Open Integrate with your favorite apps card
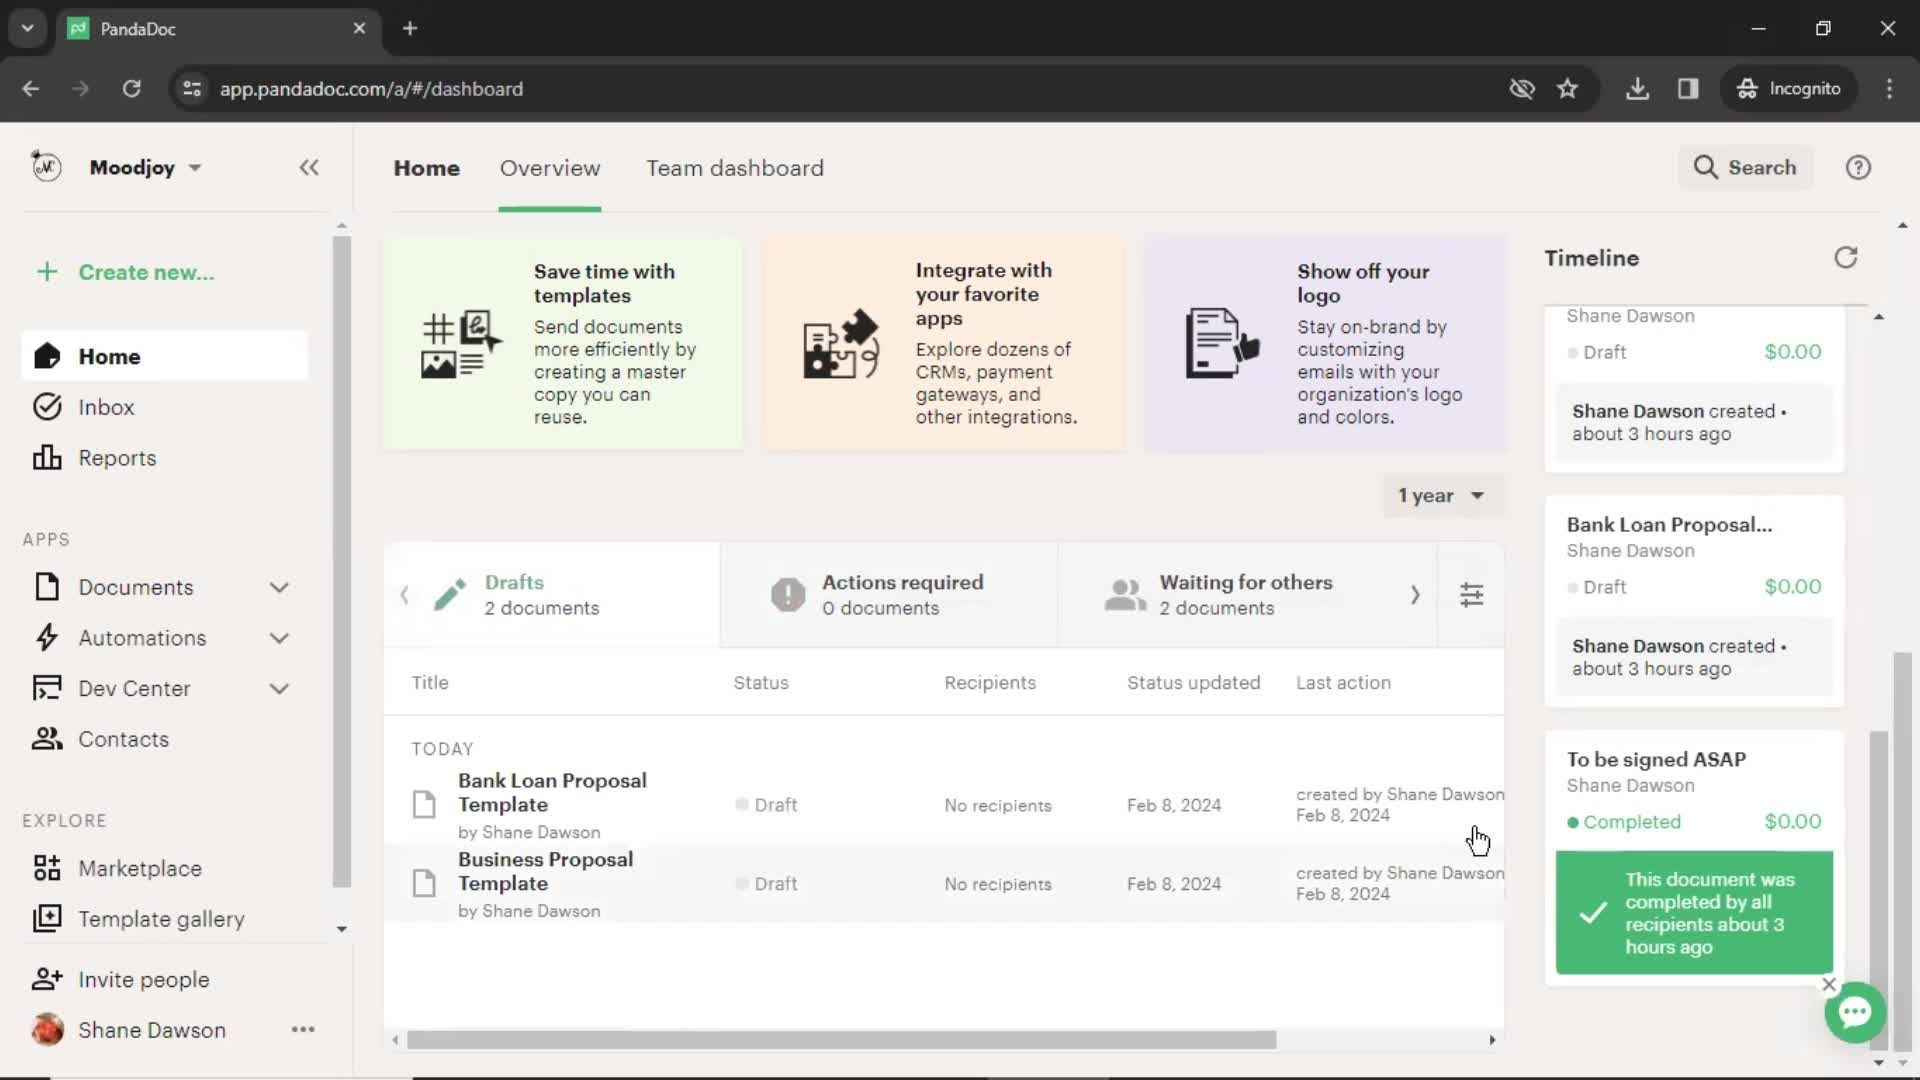Screen dimensions: 1920x1080 [944, 343]
